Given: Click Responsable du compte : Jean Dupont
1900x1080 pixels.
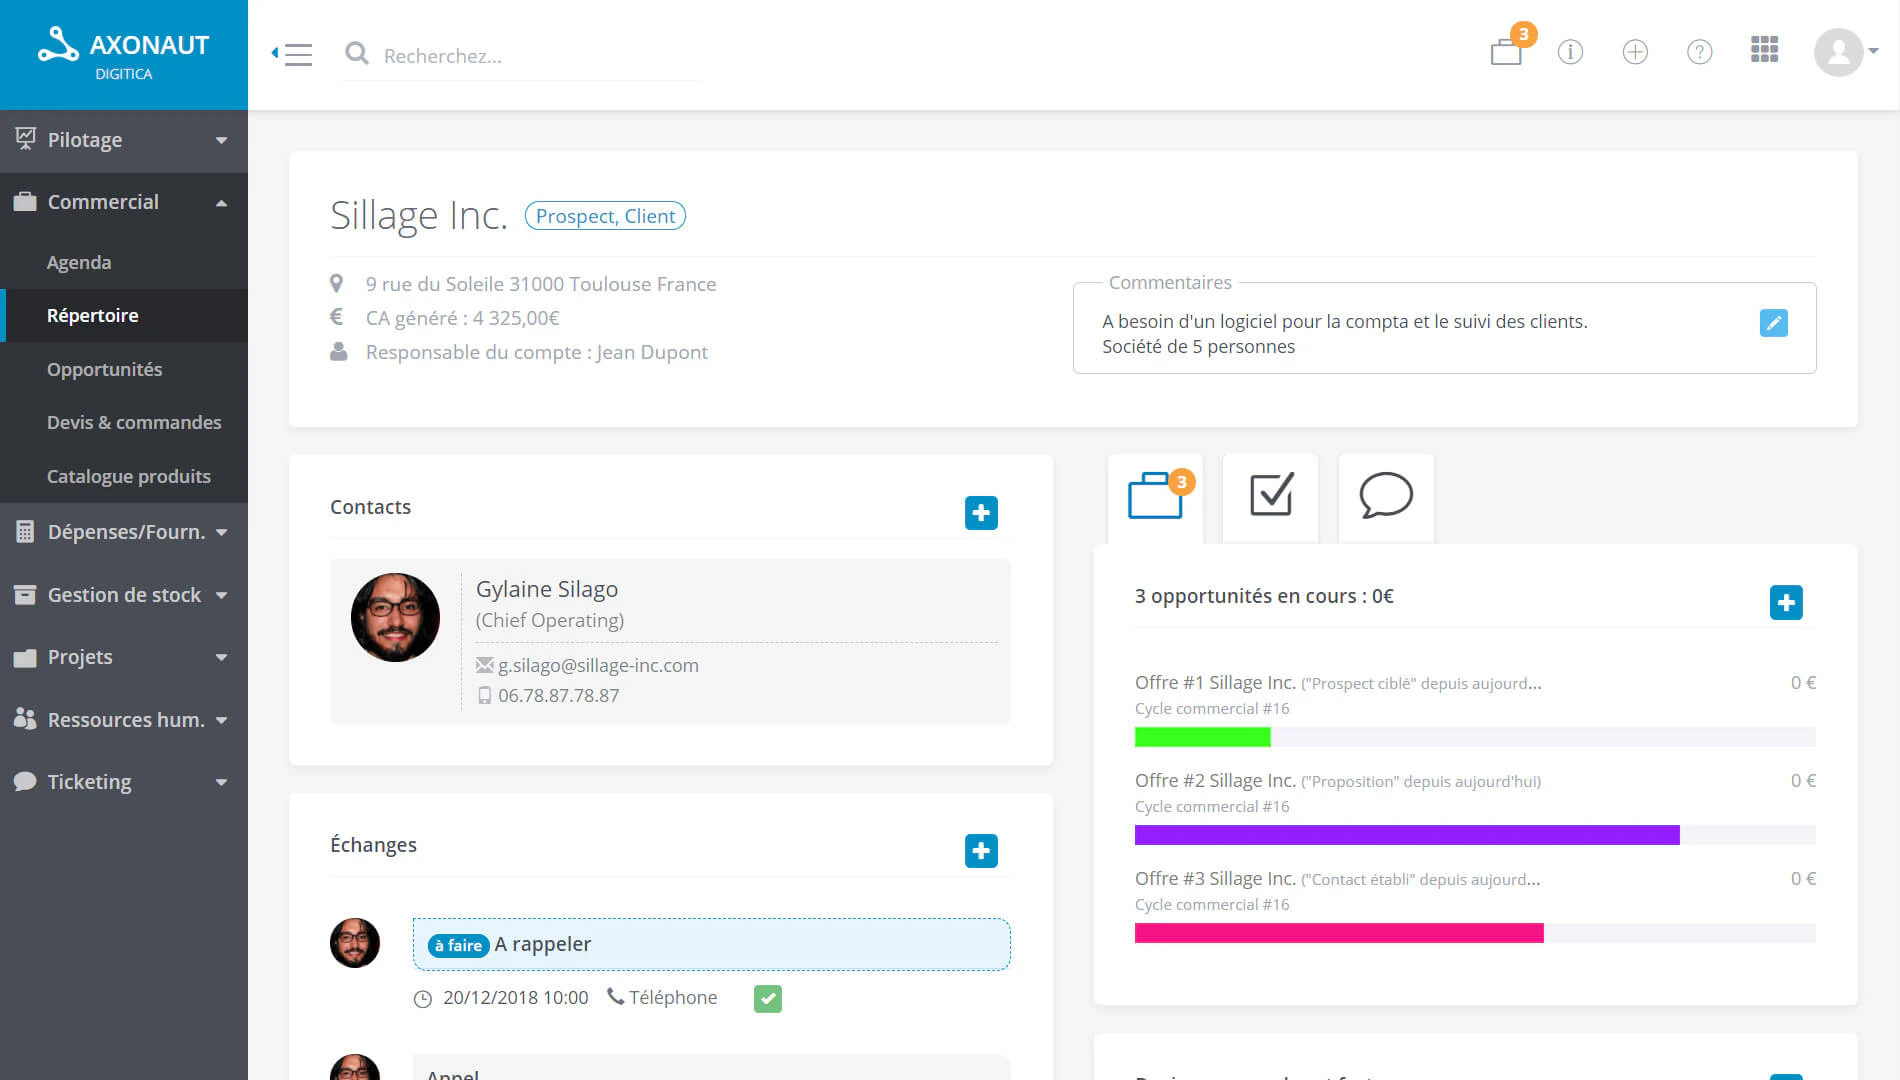Looking at the screenshot, I should click(x=536, y=352).
